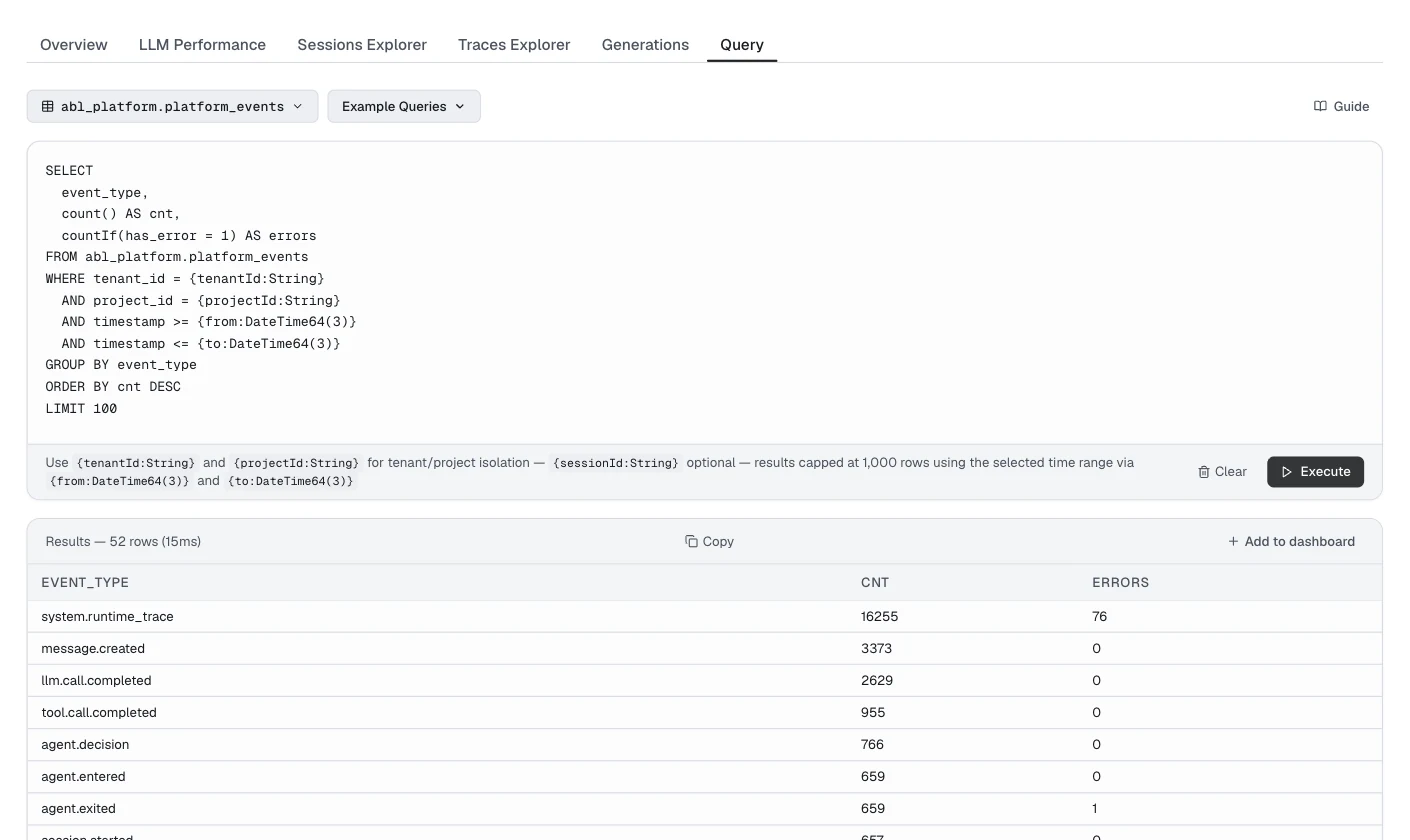Image resolution: width=1410 pixels, height=840 pixels.
Task: Click the errors value 76
Action: [x=1100, y=617]
